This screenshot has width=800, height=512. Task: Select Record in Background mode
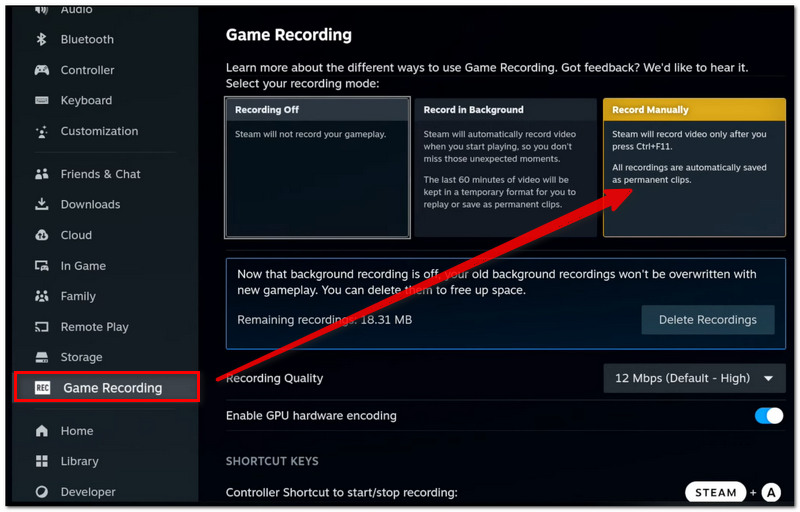[x=505, y=167]
